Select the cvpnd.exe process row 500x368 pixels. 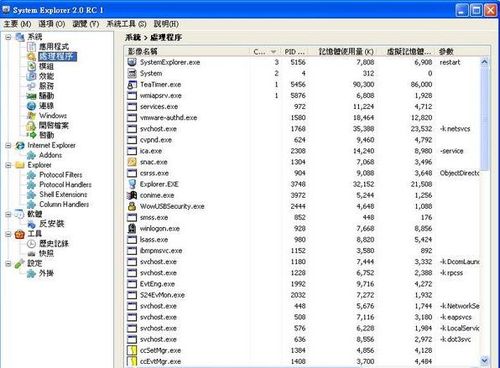(303, 140)
